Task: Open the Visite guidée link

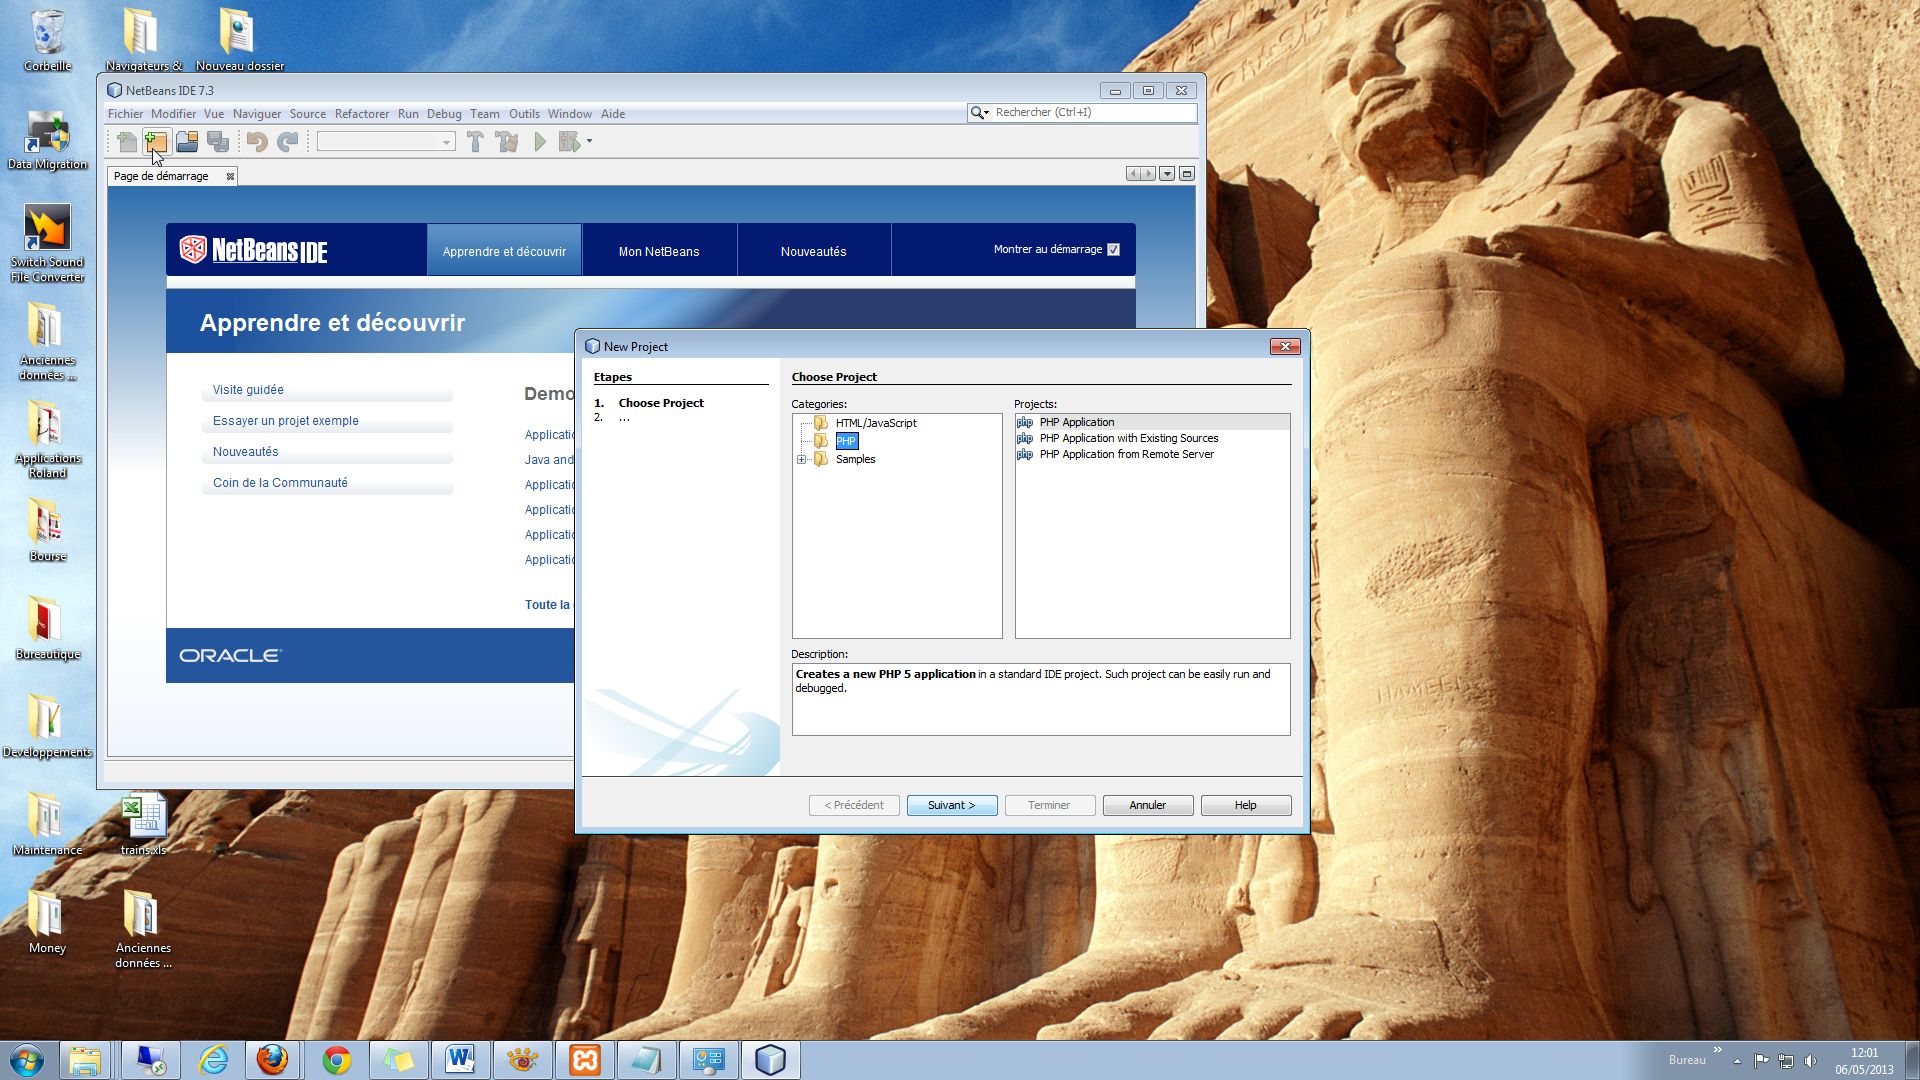Action: click(248, 390)
